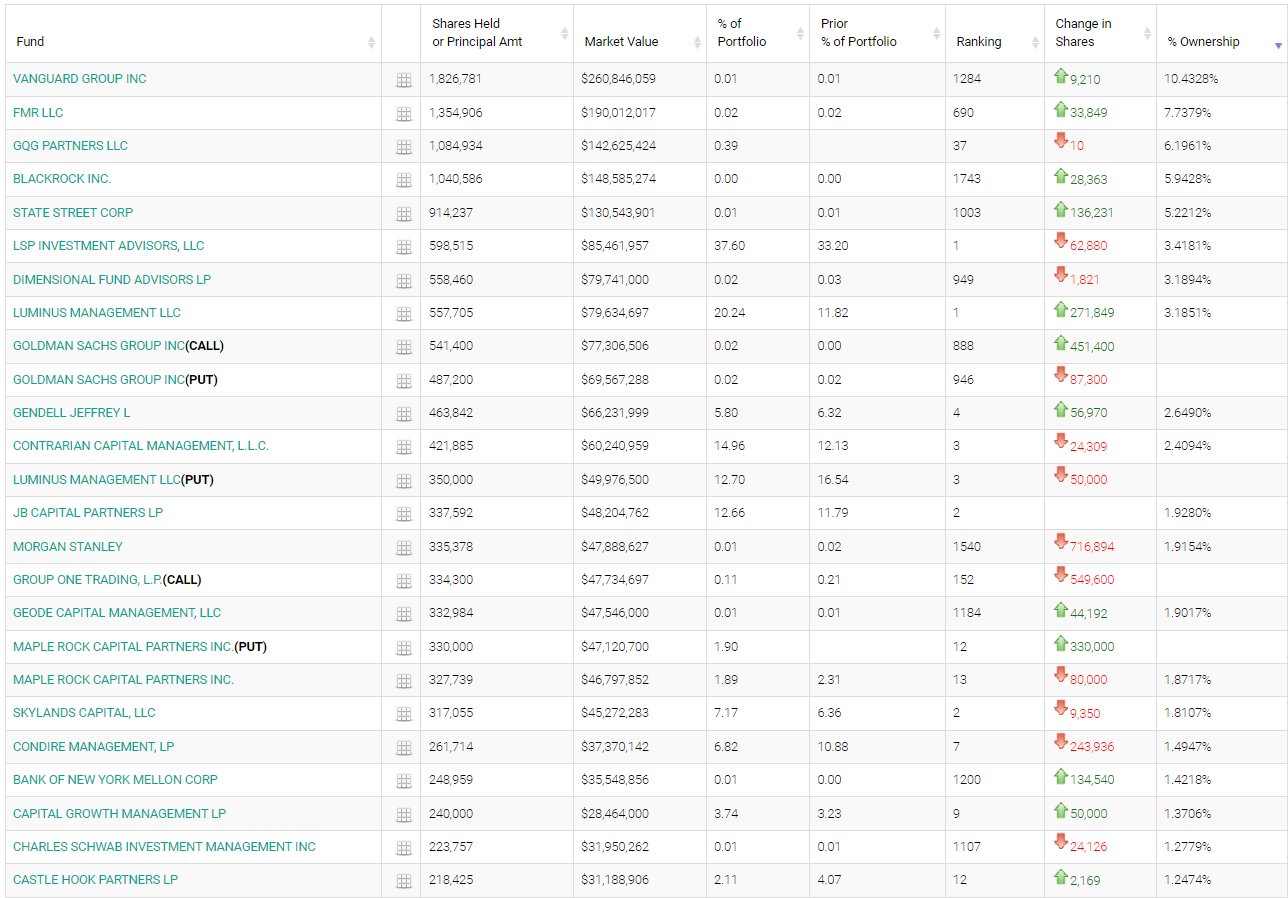Open the CASTLE HOOK PARTNERS LP link
The image size is (1288, 898).
point(96,880)
